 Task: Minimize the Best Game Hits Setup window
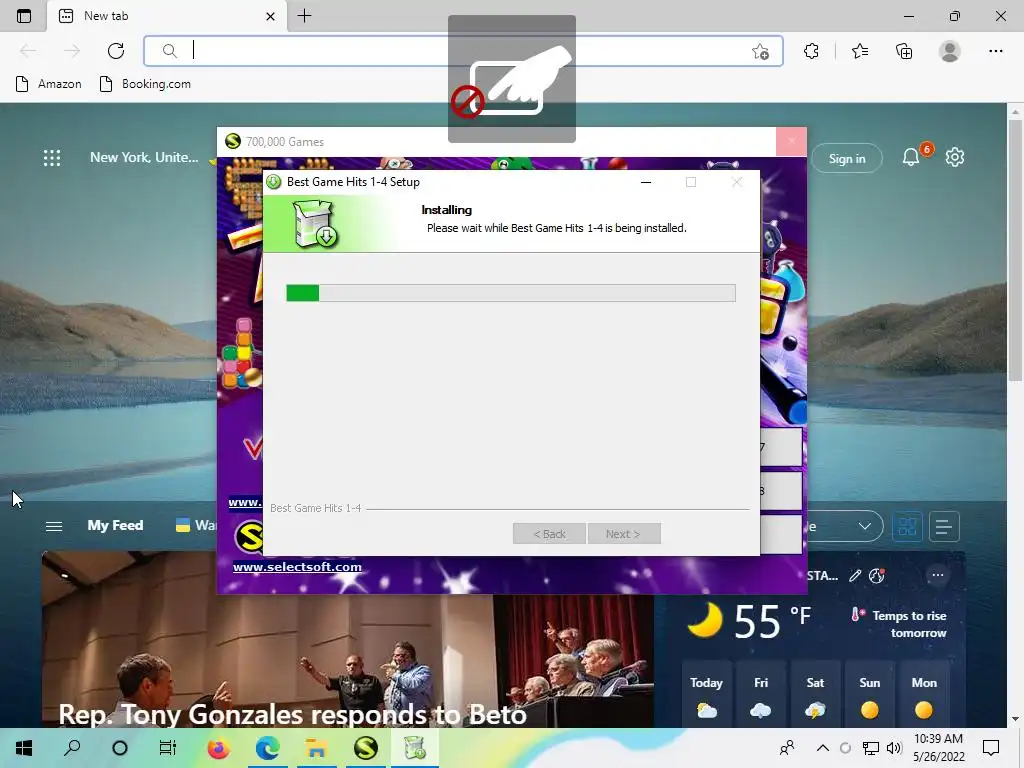coord(646,182)
